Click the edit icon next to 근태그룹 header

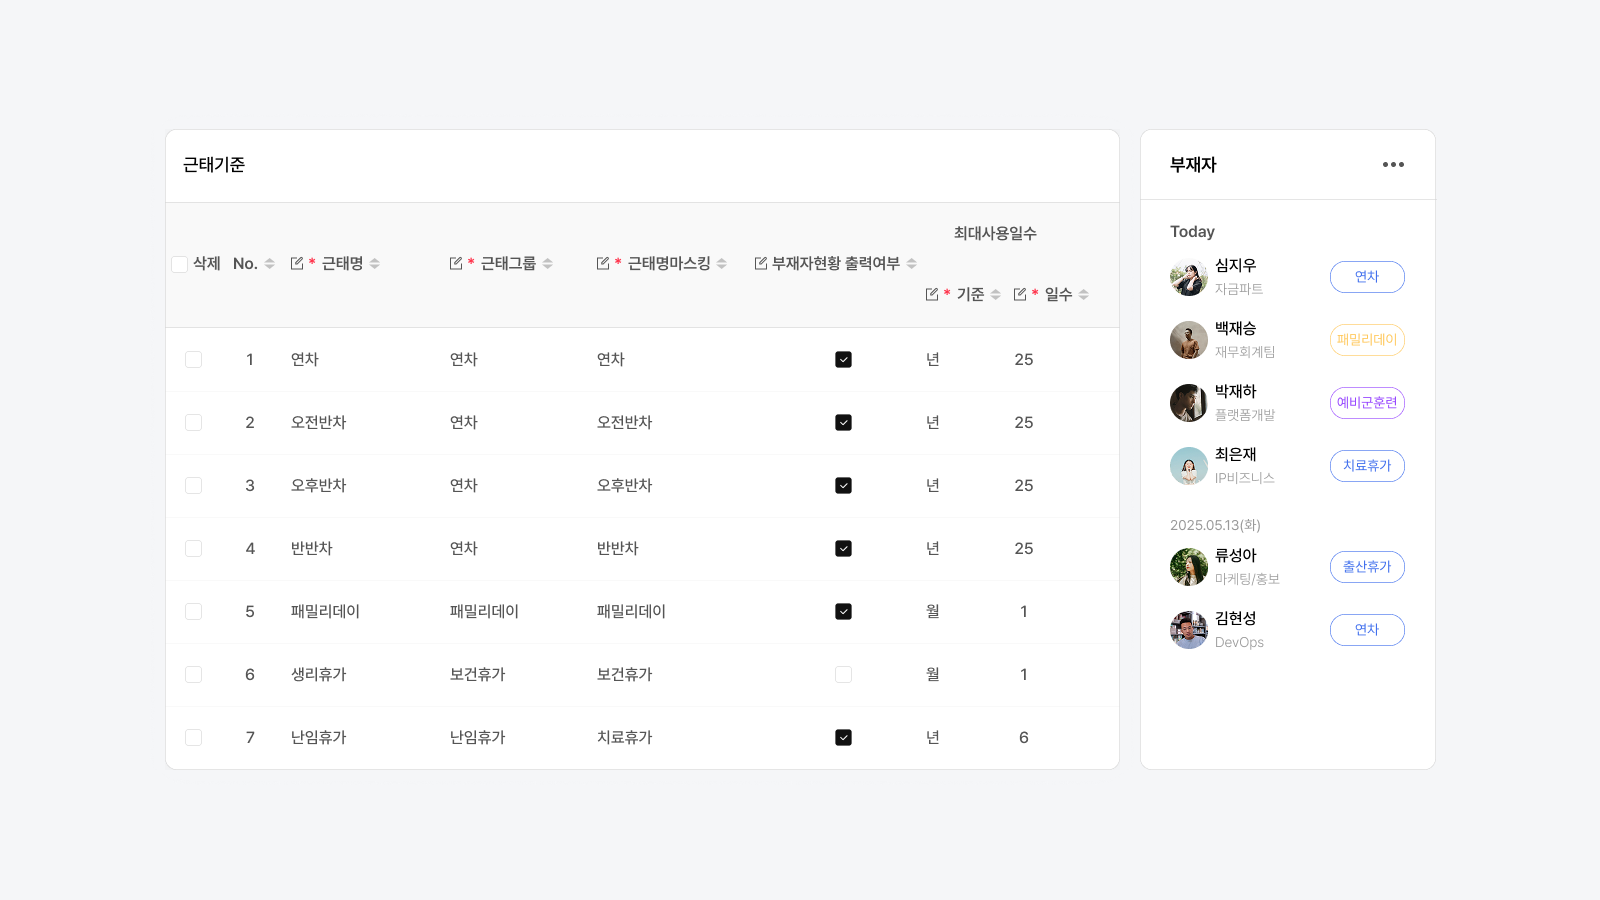[456, 263]
